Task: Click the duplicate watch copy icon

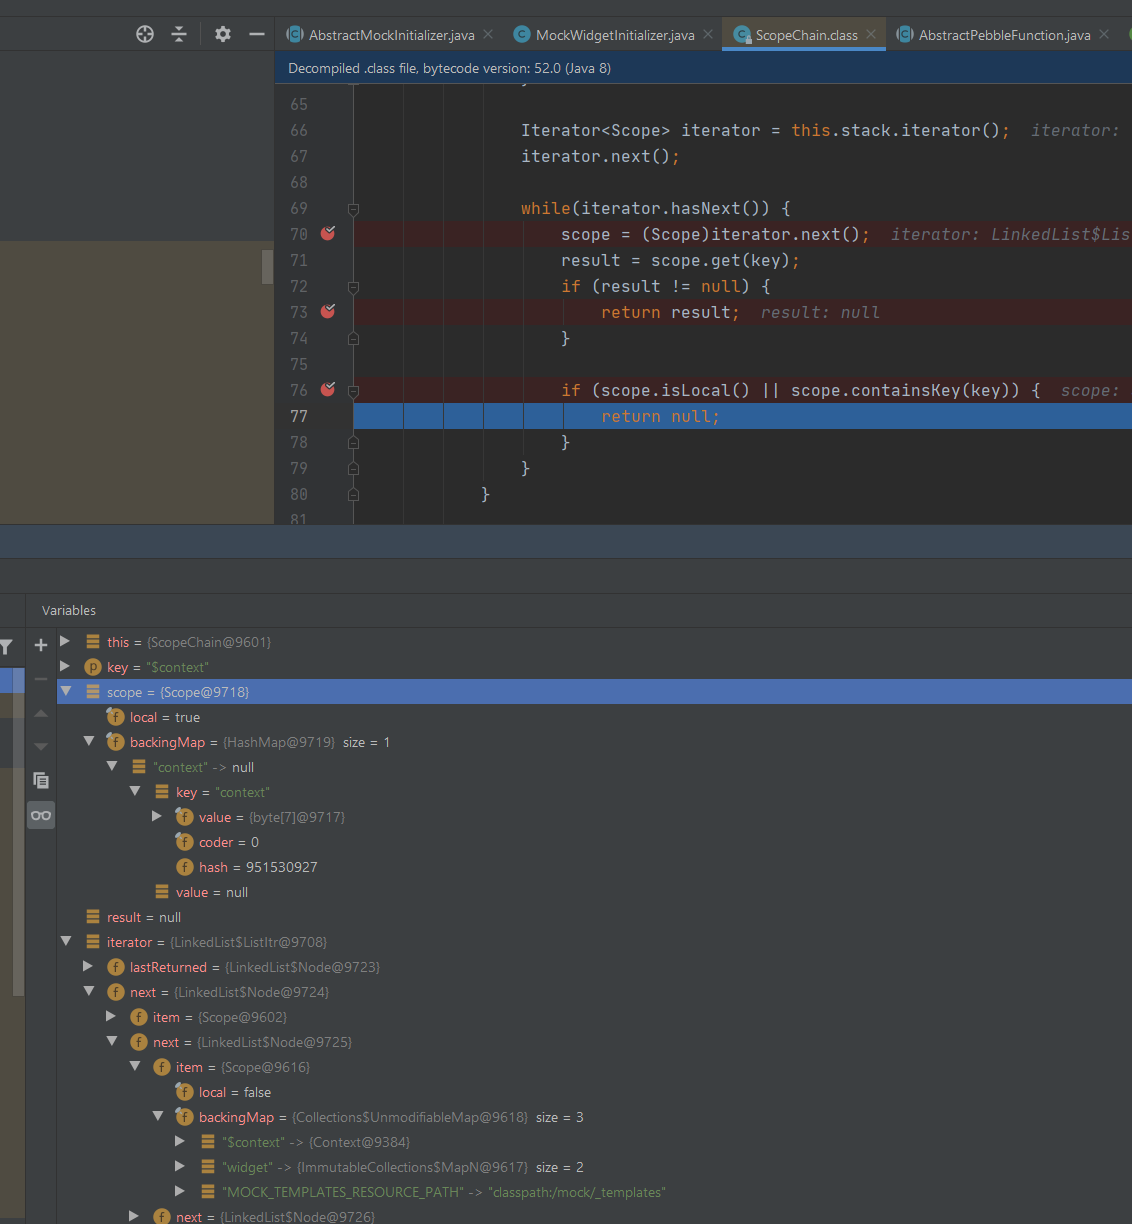Action: pyautogui.click(x=41, y=780)
